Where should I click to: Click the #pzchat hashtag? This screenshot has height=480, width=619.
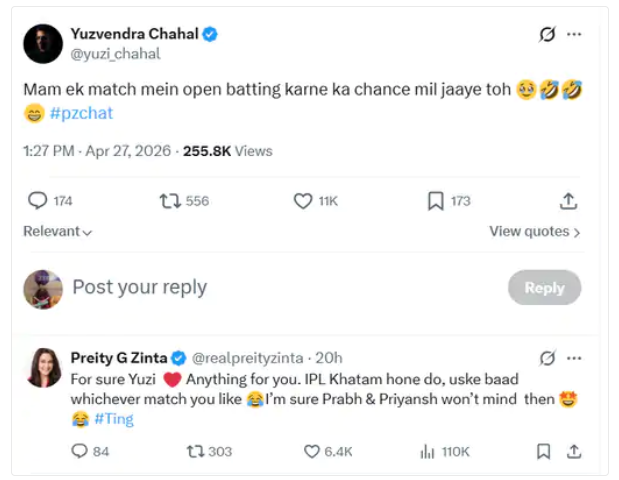point(81,113)
